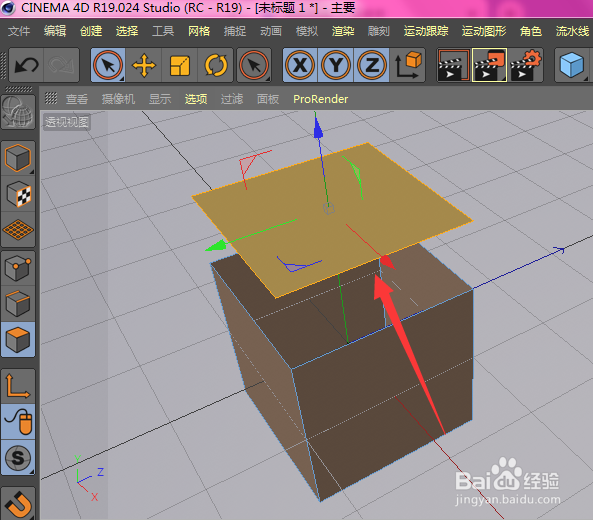
Task: Select the Scale tool
Action: pyautogui.click(x=180, y=65)
